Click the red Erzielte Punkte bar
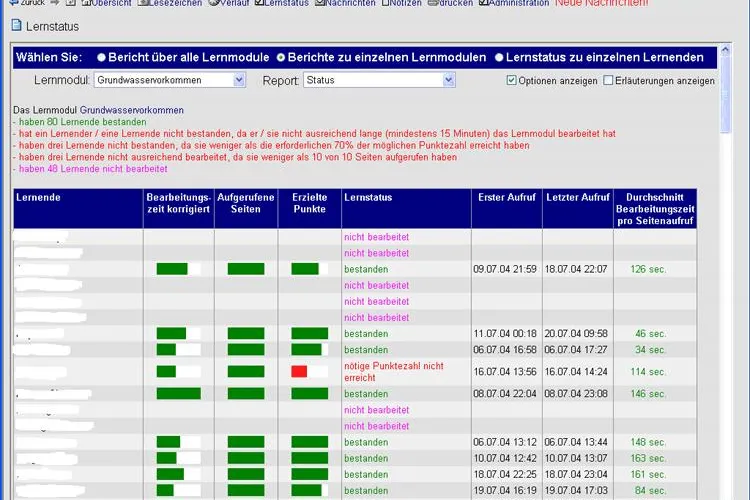750x500 pixels. coord(299,371)
